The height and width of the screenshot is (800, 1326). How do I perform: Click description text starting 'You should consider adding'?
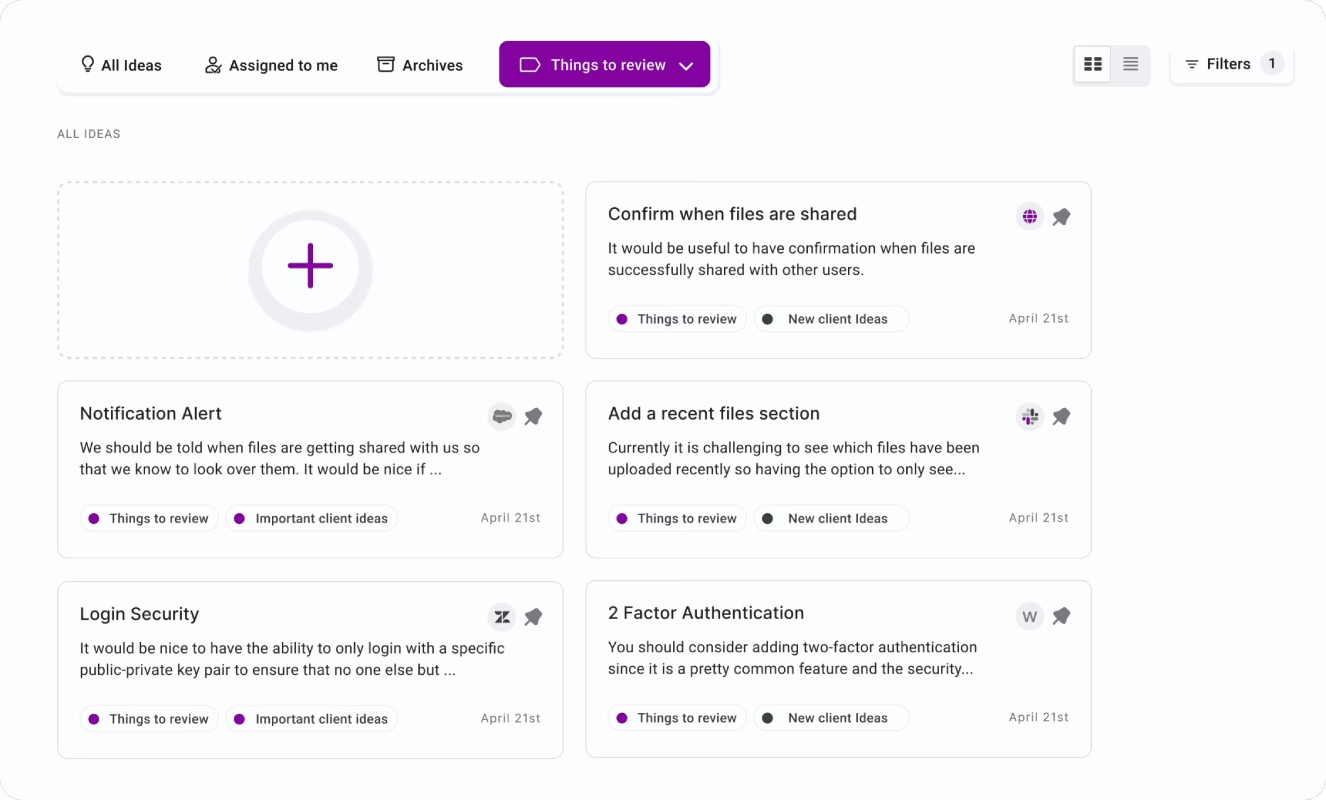tap(793, 658)
